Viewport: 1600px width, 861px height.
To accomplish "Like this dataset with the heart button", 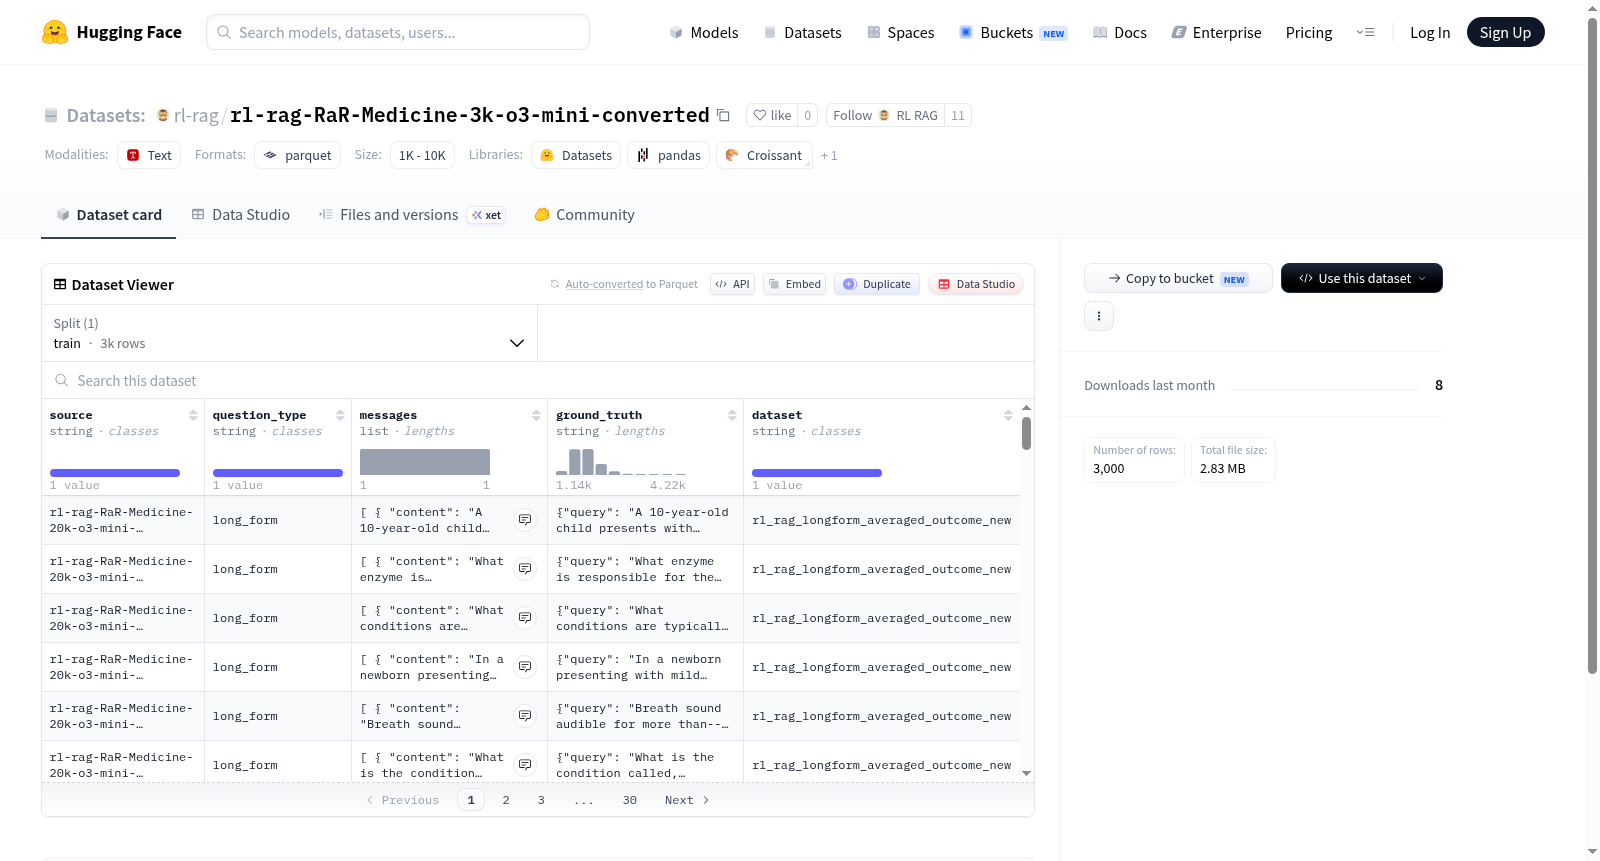I will click(x=772, y=115).
